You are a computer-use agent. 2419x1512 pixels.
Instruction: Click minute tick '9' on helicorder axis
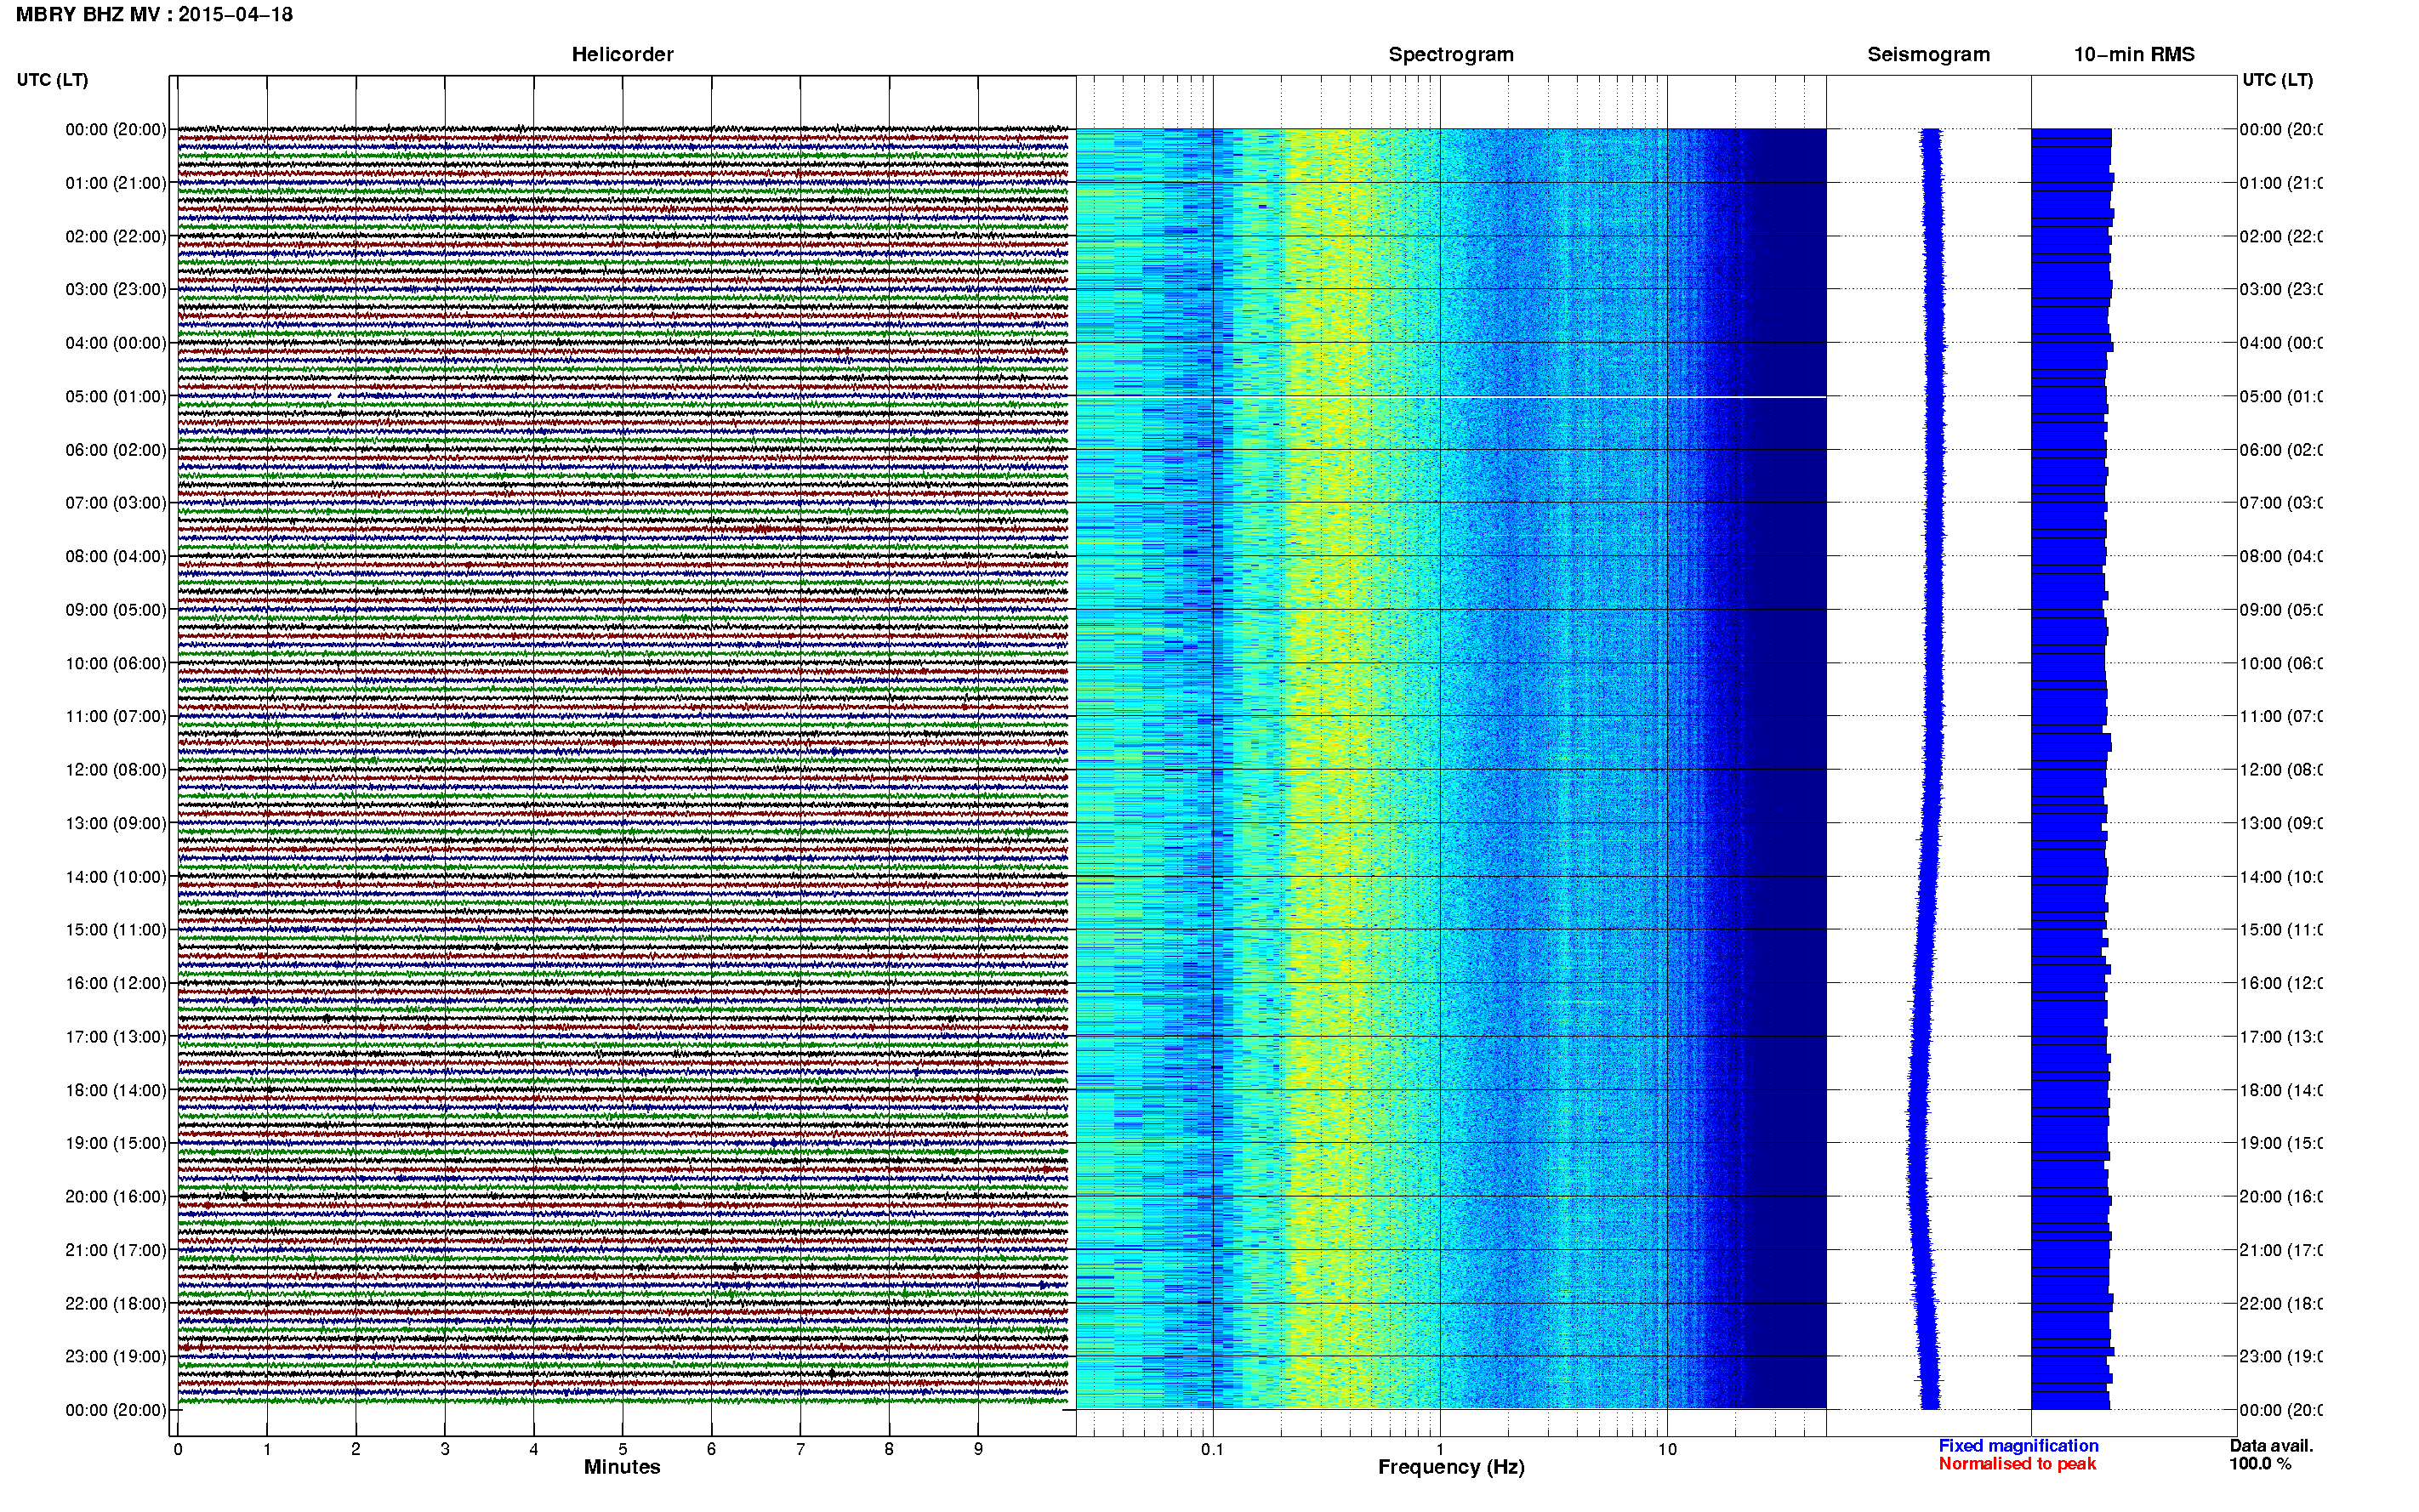pos(978,1449)
